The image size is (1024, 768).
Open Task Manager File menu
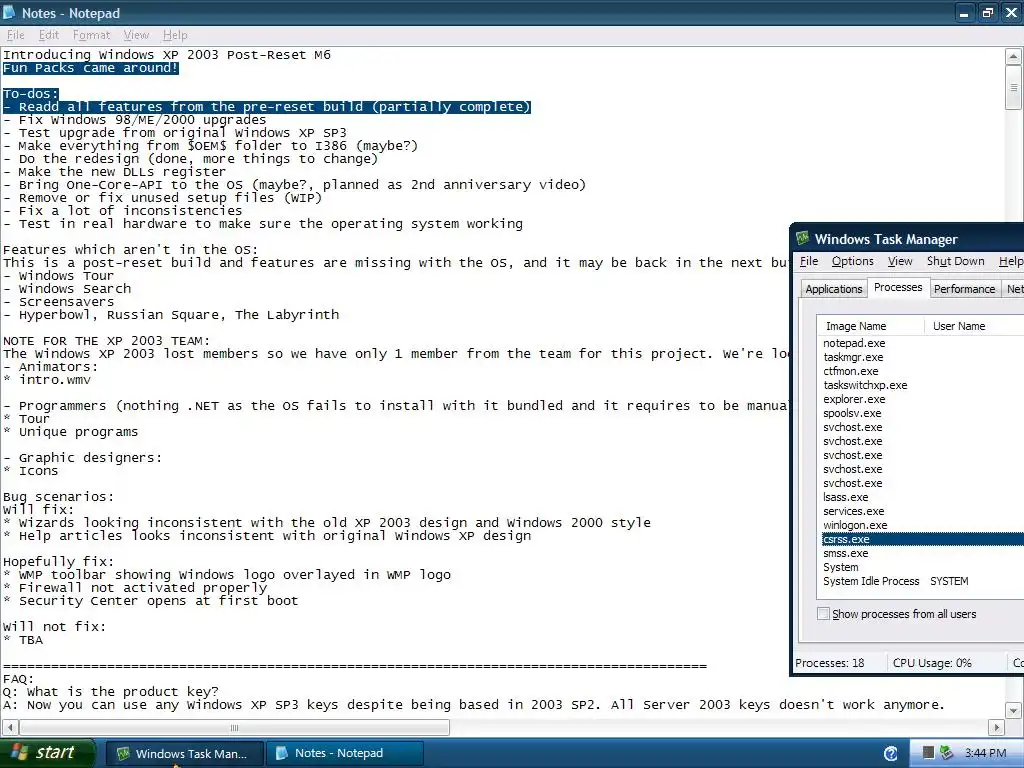pos(808,261)
